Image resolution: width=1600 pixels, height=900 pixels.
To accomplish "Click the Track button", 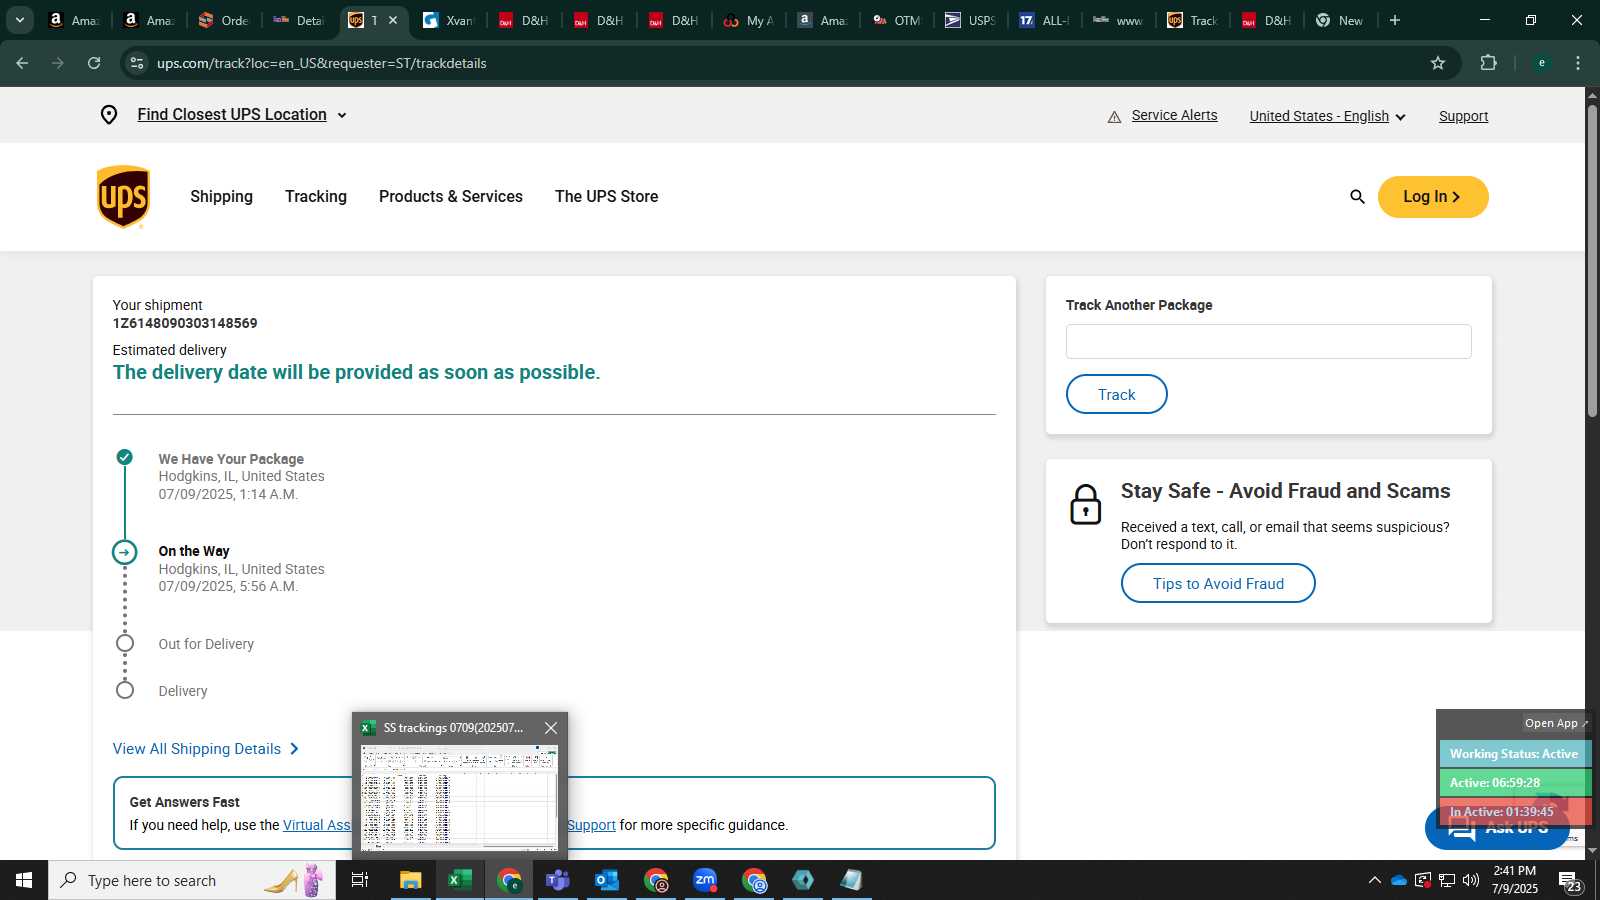I will (1117, 394).
